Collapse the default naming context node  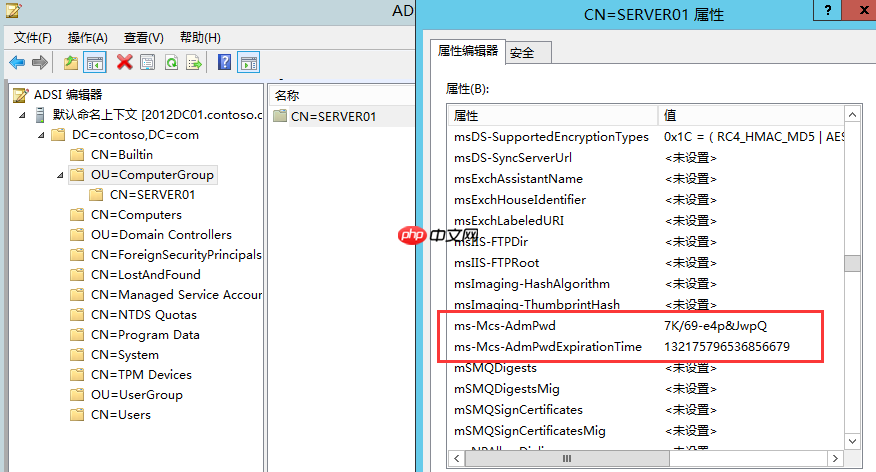click(22, 116)
